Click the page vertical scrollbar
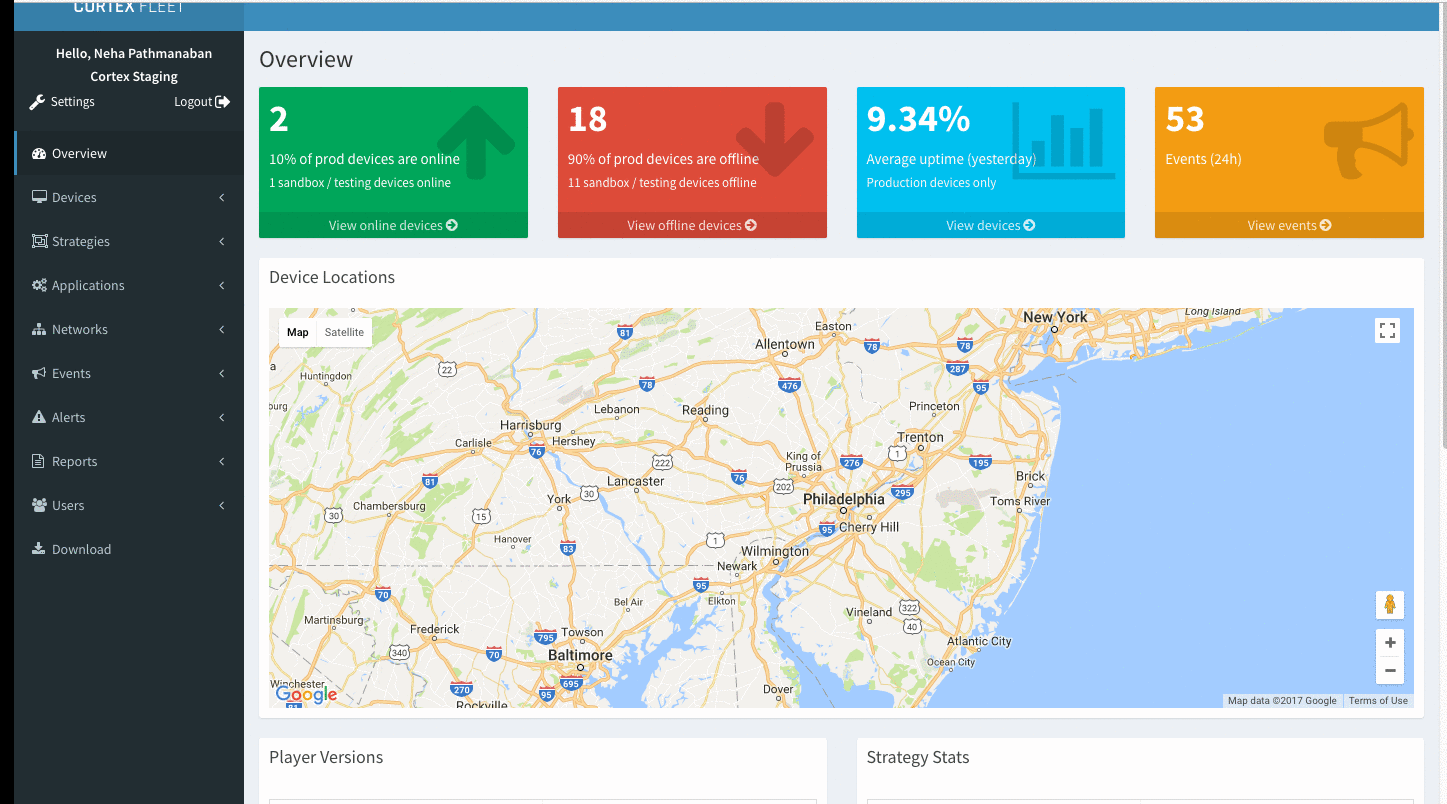Screen dimensions: 1447x804 click(1442, 225)
